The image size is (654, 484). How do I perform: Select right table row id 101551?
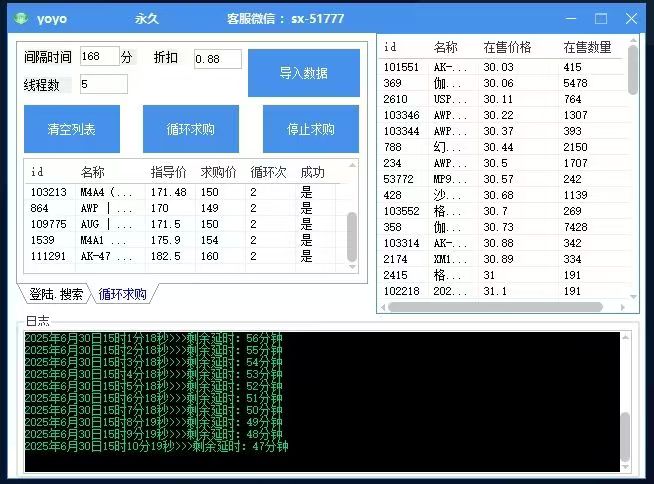[503, 67]
